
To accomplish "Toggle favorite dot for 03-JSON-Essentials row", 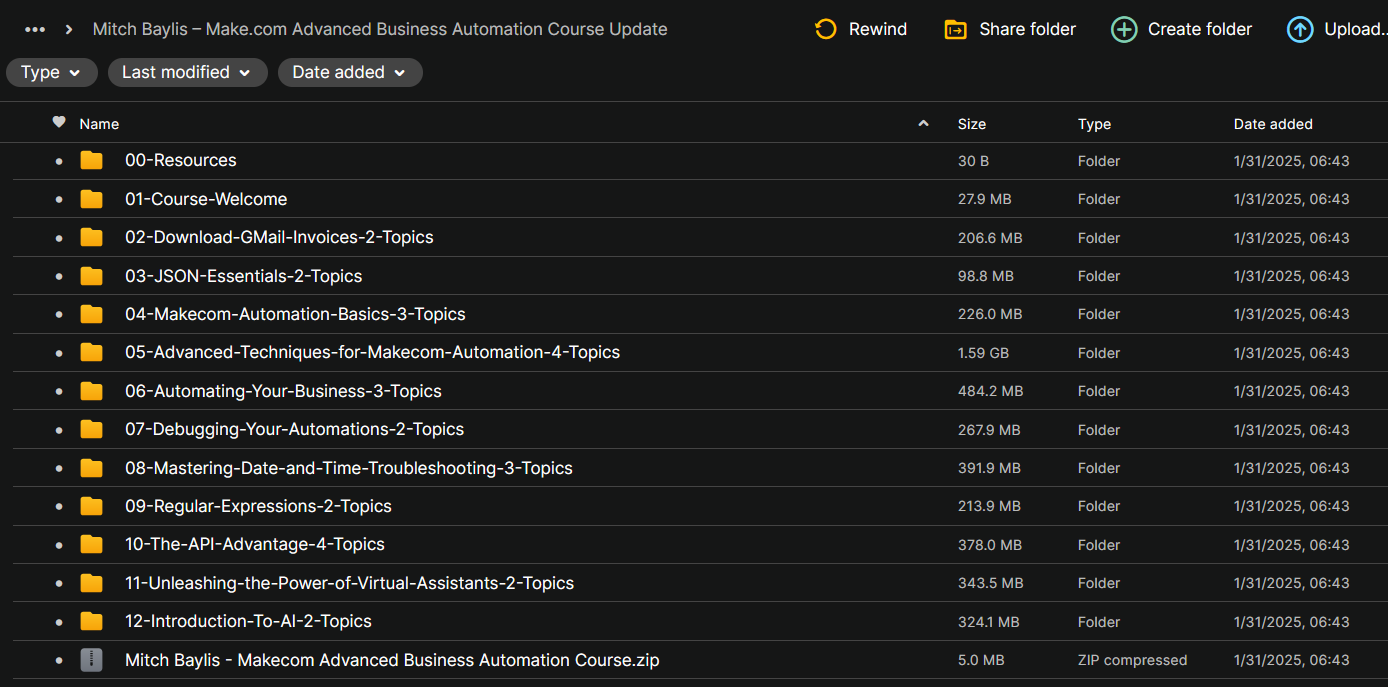I will 59,276.
